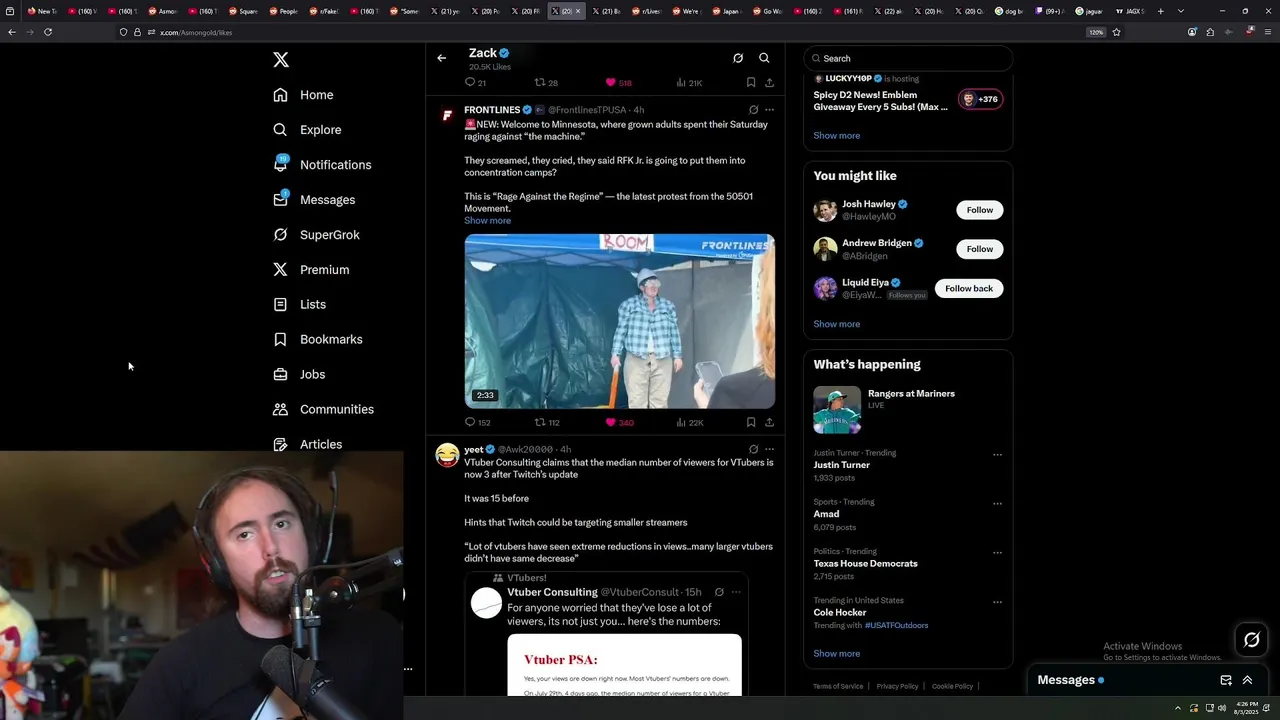Open the +376 listeners space badge
Image resolution: width=1280 pixels, height=720 pixels.
(x=980, y=99)
